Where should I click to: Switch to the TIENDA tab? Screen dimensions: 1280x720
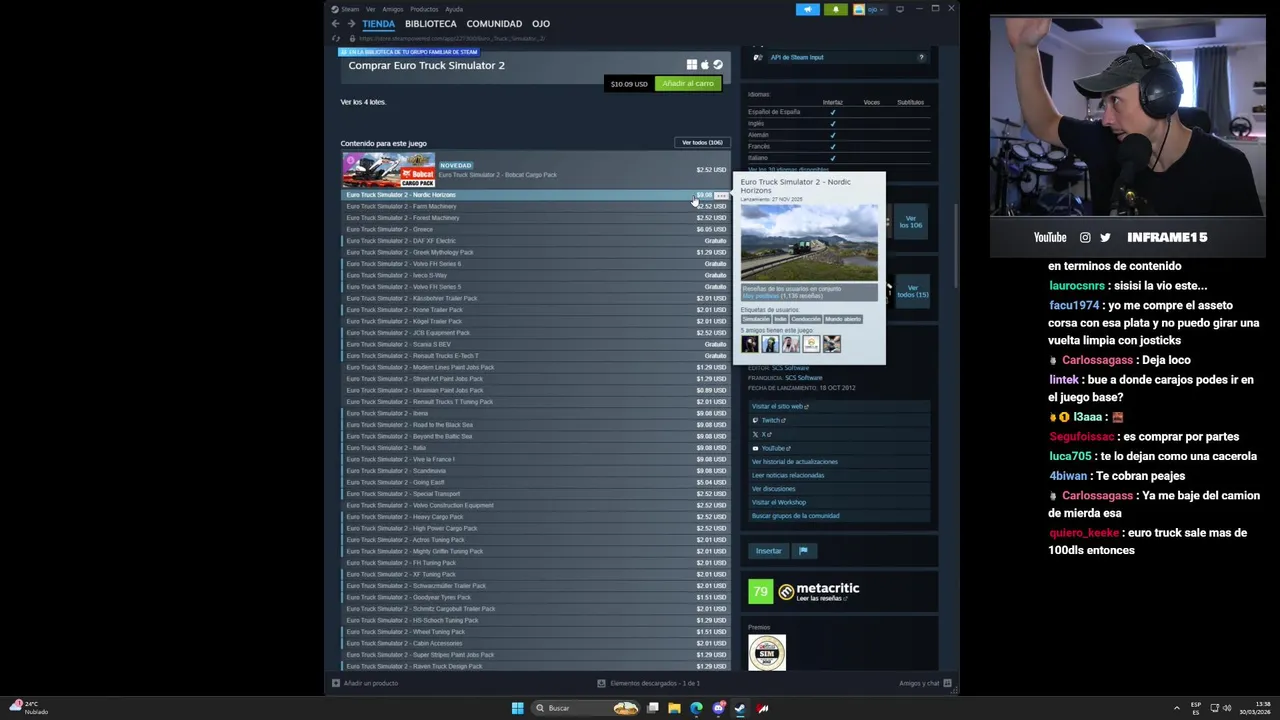pos(378,24)
